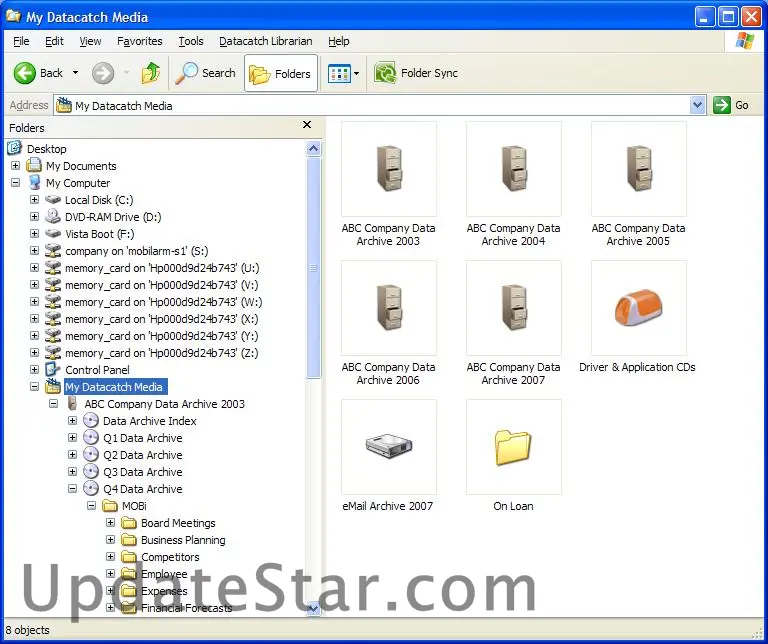The width and height of the screenshot is (768, 644).
Task: Select Driver & Application CDs icon
Action: pos(639,308)
